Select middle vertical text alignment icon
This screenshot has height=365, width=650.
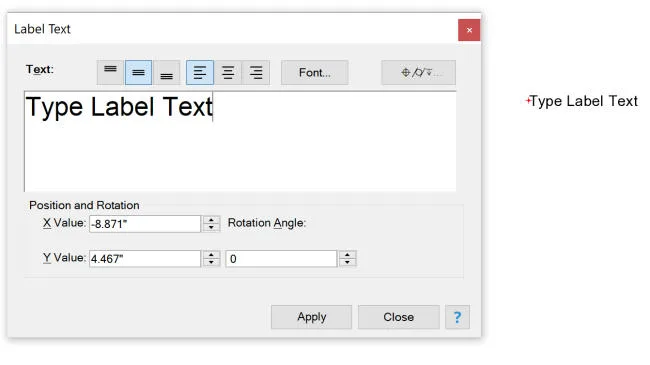coord(138,73)
